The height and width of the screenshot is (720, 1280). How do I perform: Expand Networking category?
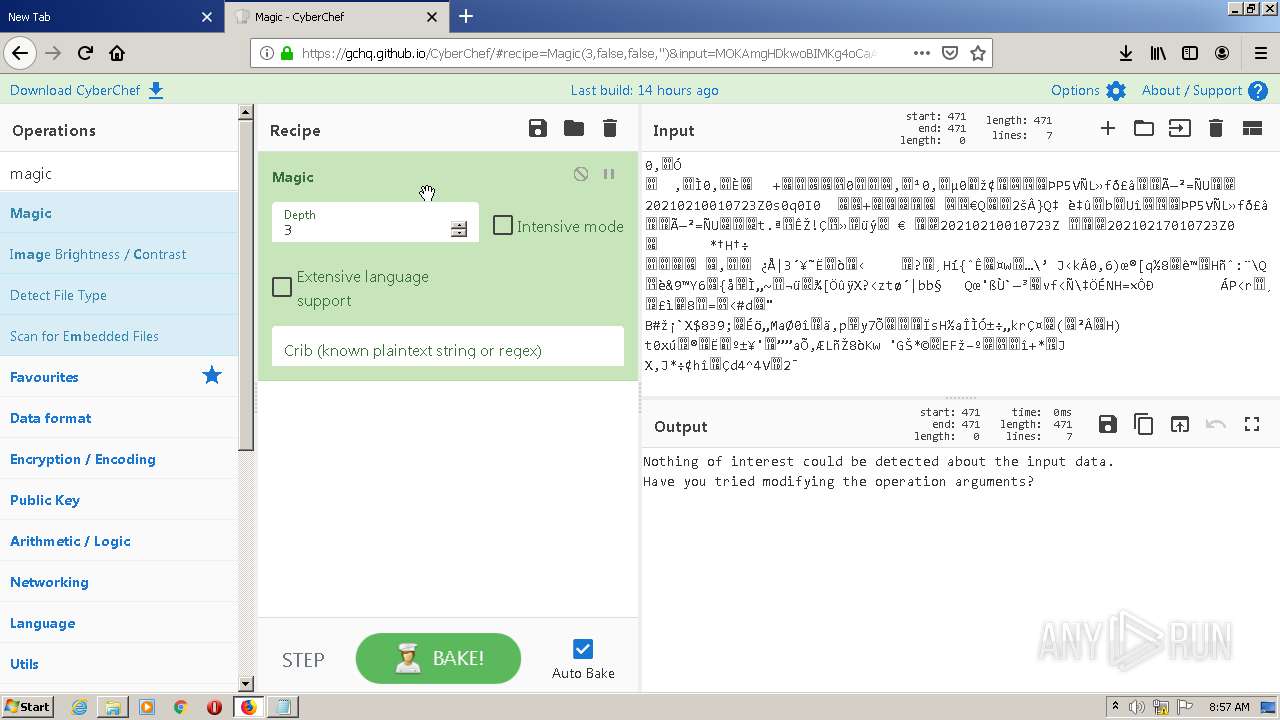point(119,582)
